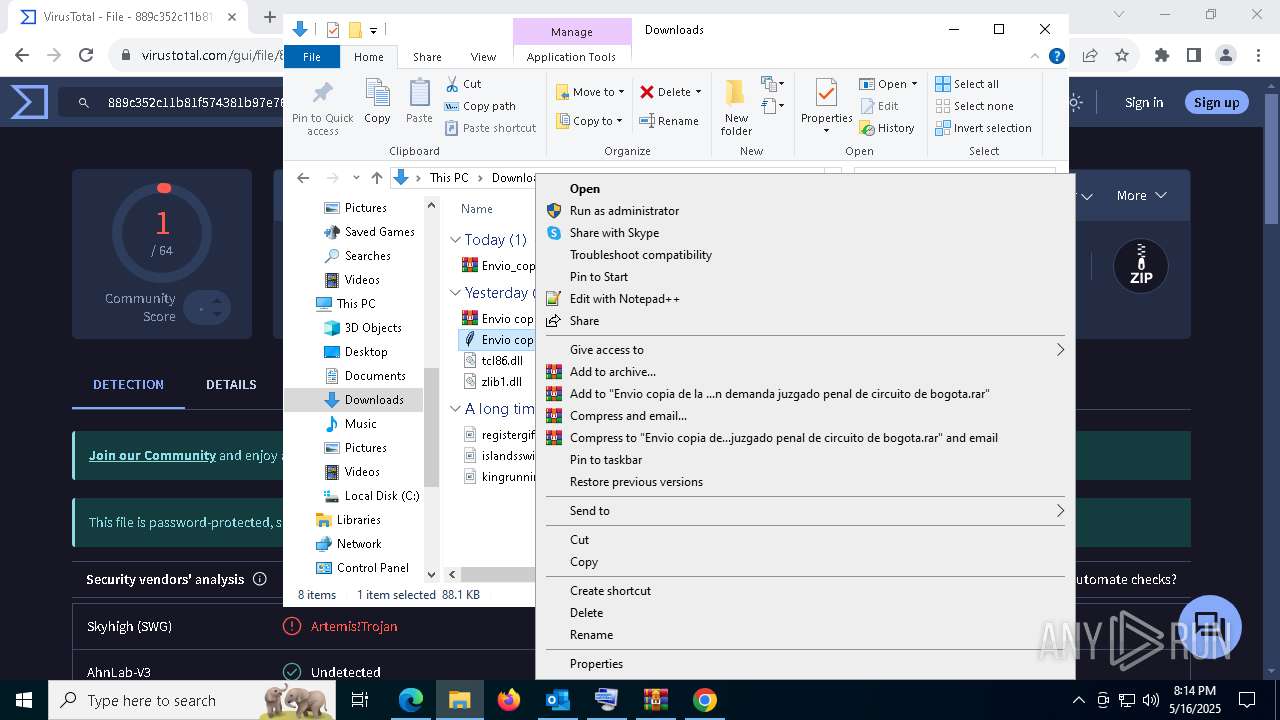
Task: Open the Delete dropdown in ribbon
Action: (x=670, y=92)
